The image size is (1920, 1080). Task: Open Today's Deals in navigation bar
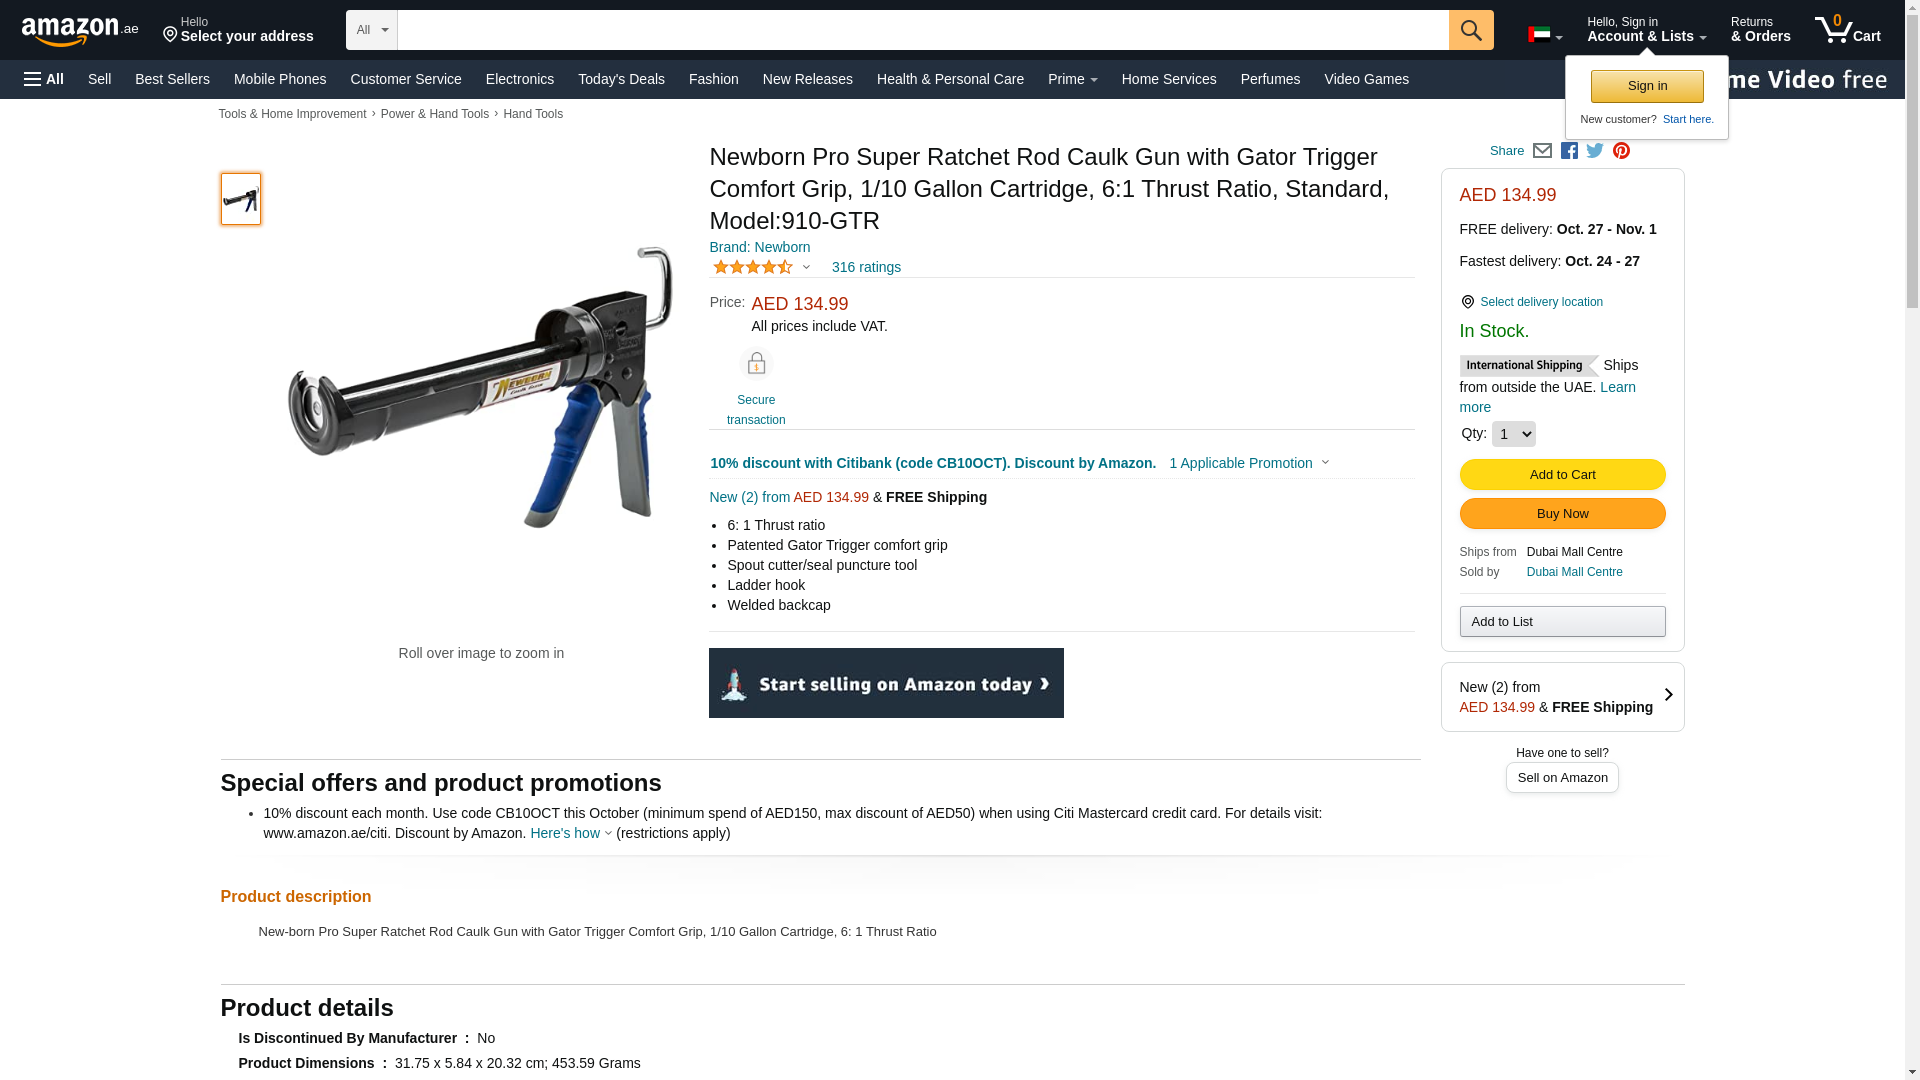621,79
